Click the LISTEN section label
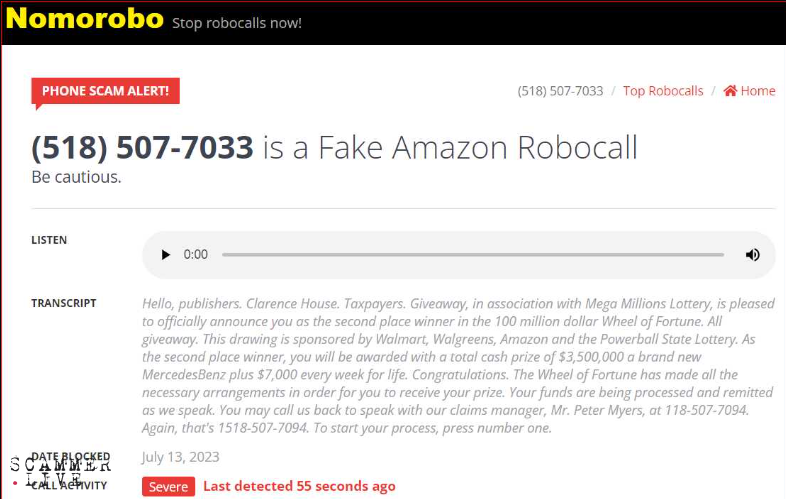This screenshot has width=786, height=499. pyautogui.click(x=49, y=240)
